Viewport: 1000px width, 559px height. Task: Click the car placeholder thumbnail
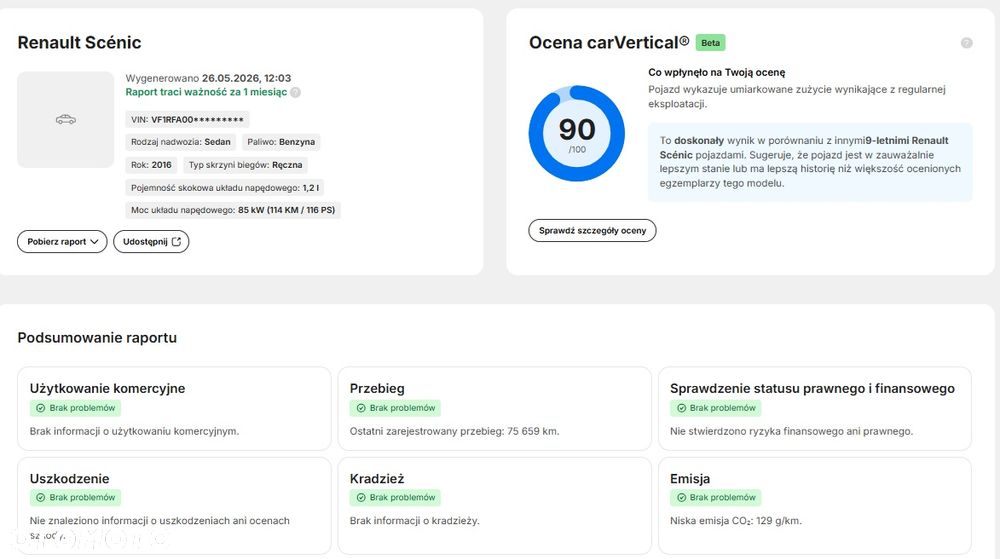click(66, 120)
